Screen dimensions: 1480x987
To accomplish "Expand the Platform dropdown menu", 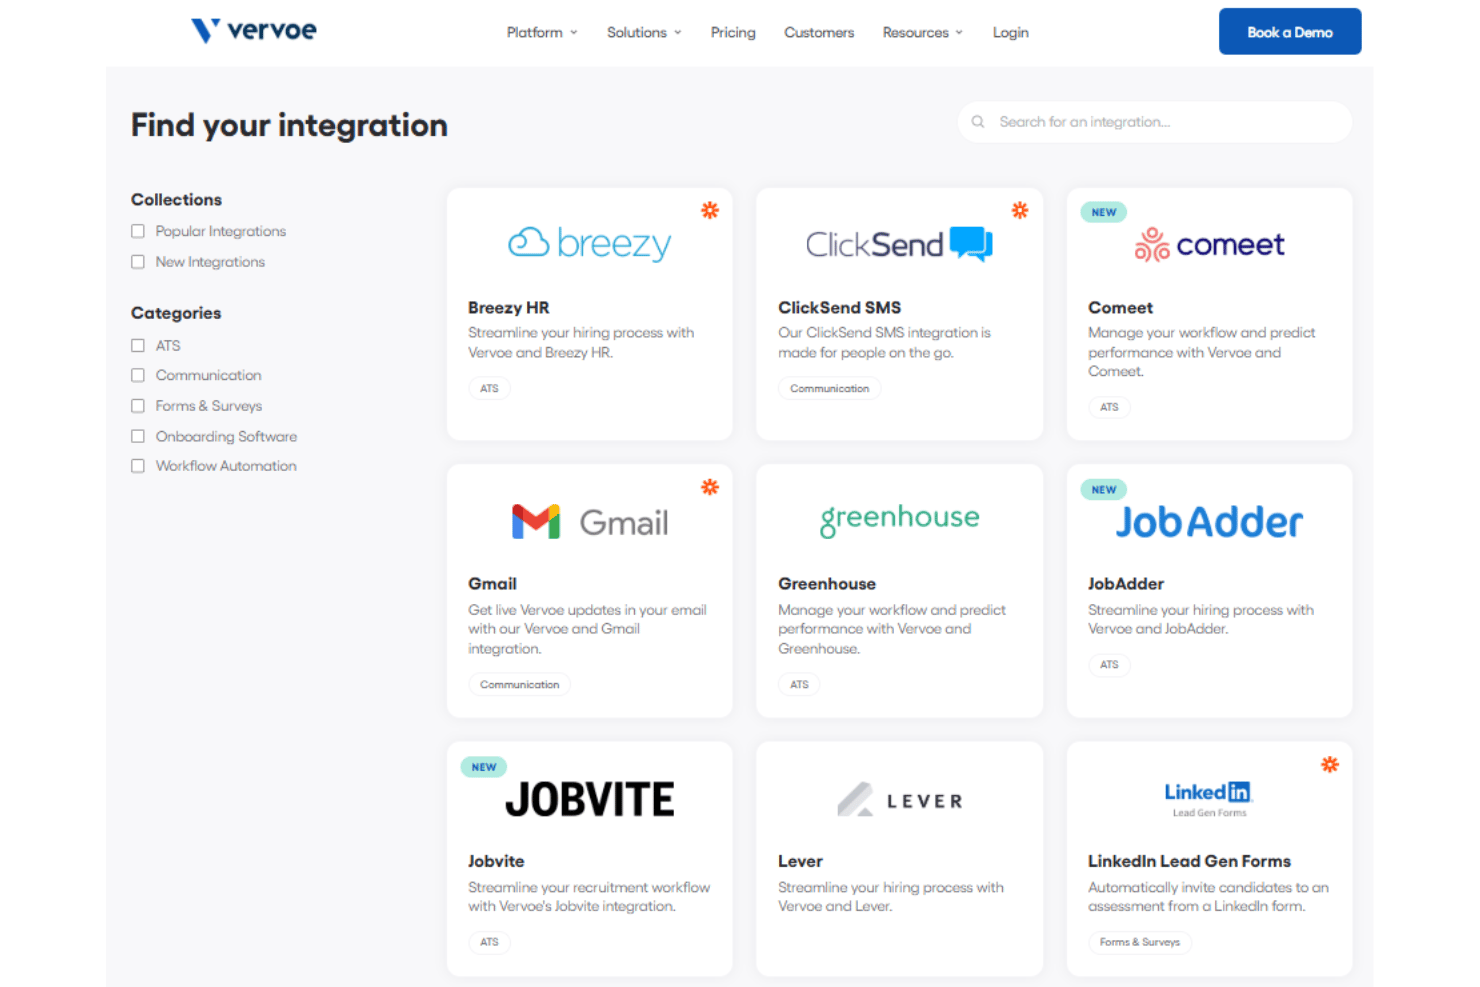I will point(542,32).
